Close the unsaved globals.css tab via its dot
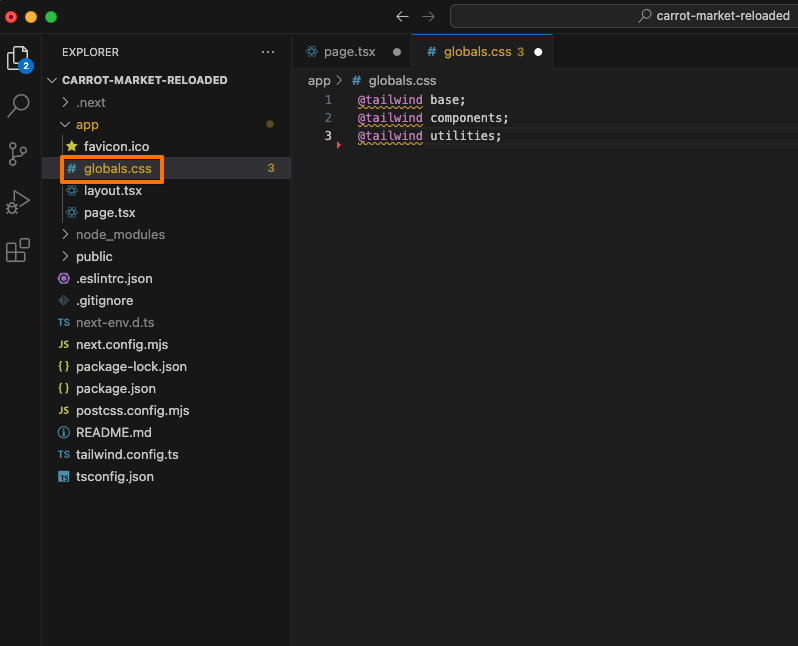This screenshot has width=798, height=646. coord(538,52)
